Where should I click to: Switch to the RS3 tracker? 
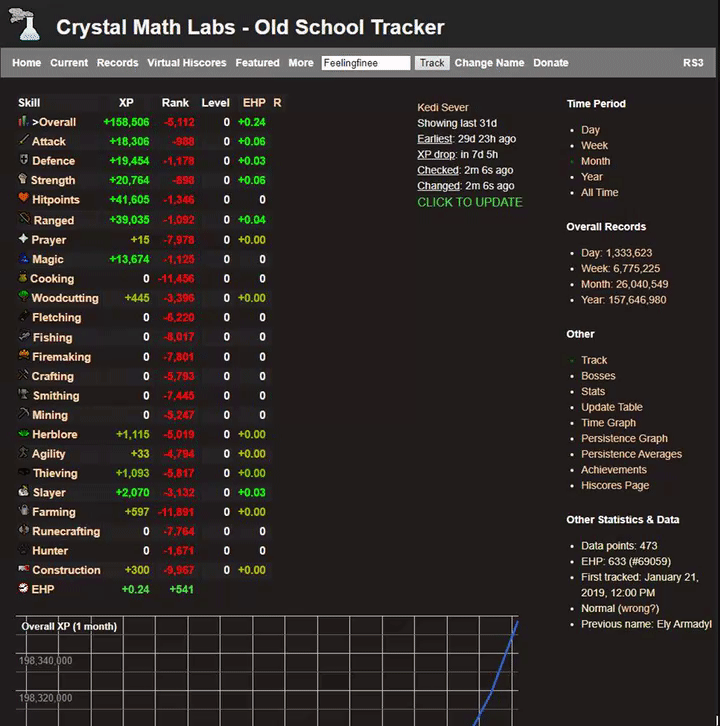pyautogui.click(x=693, y=63)
